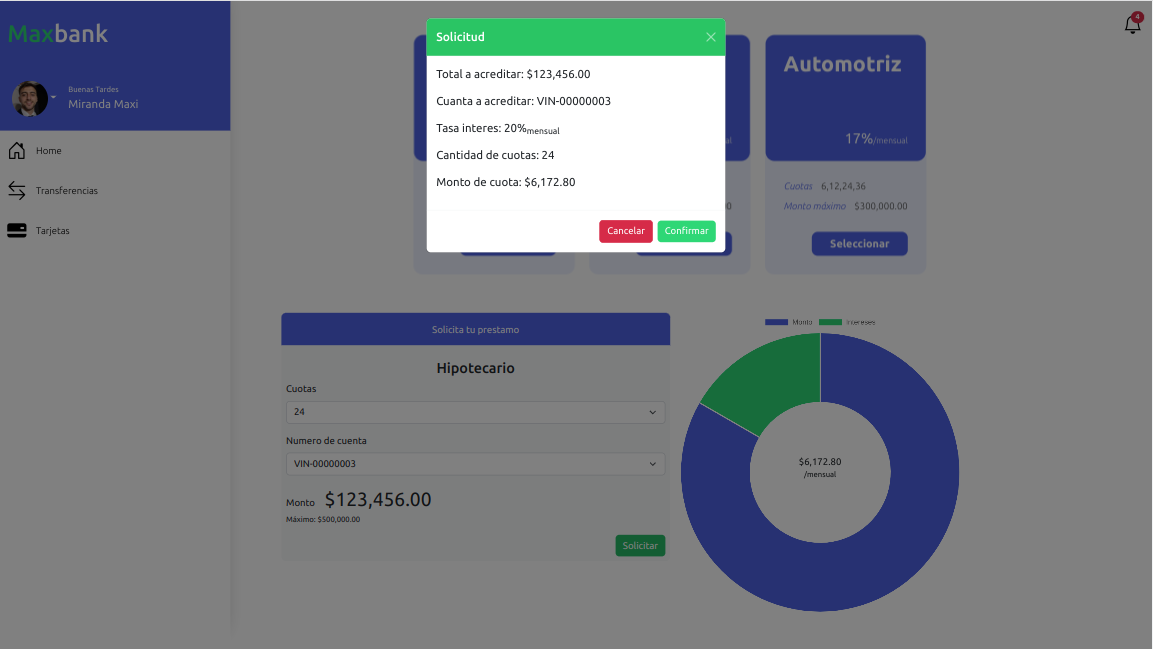
Task: Click the green Intereses legend swatch
Action: [830, 322]
